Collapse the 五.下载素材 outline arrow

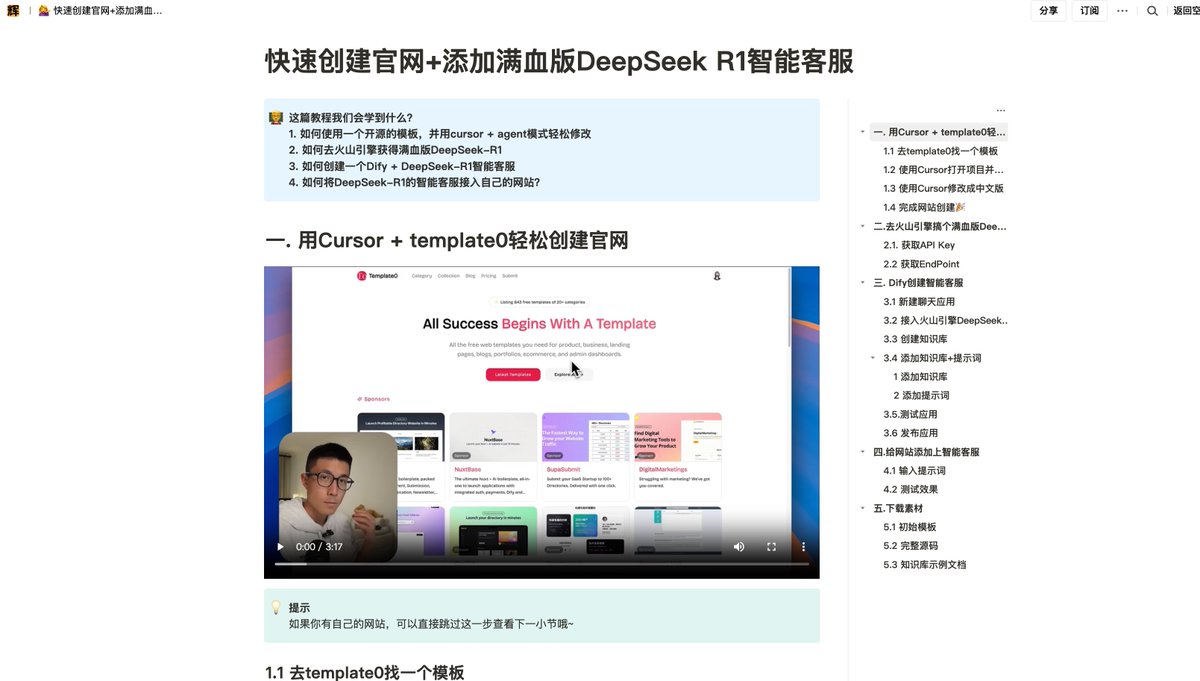click(863, 508)
